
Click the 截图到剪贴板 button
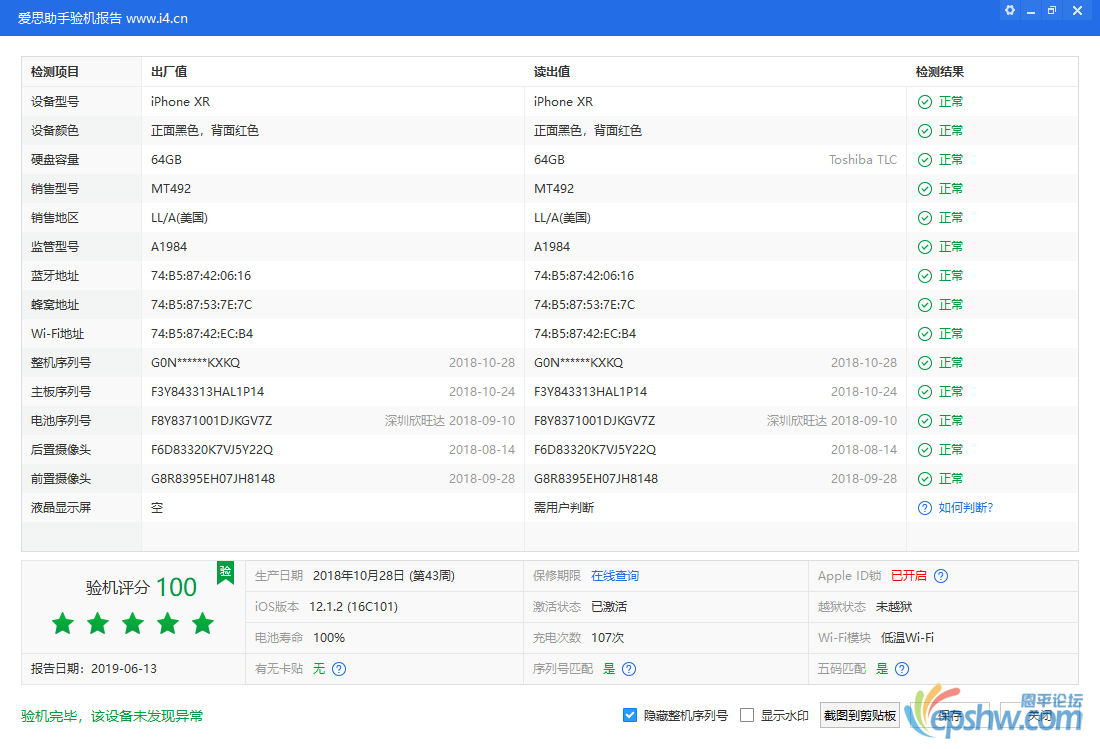coord(859,715)
